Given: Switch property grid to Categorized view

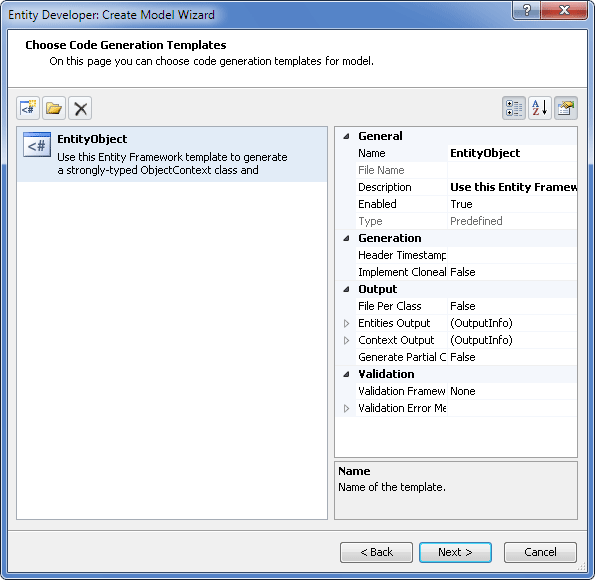Looking at the screenshot, I should (514, 108).
